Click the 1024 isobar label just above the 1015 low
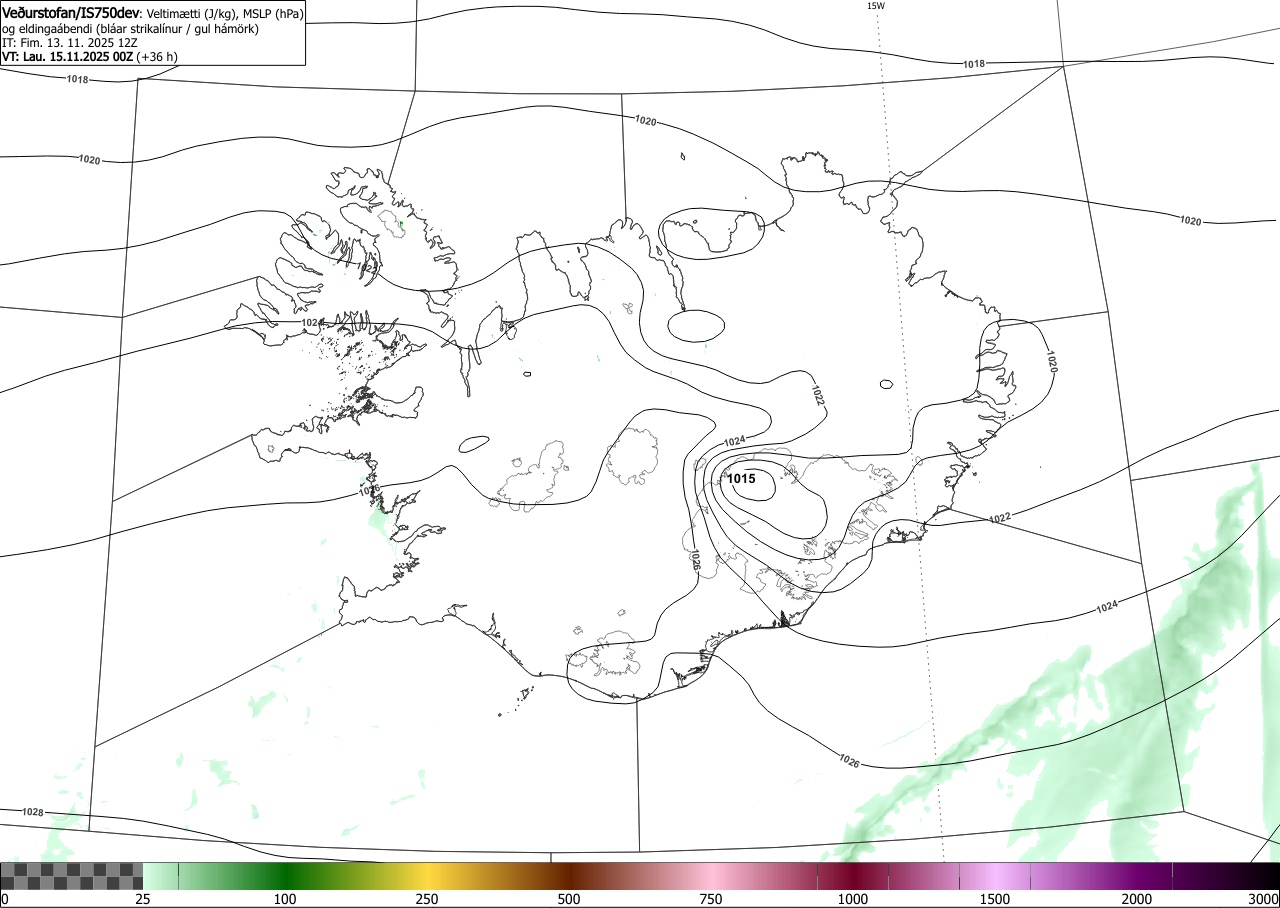The width and height of the screenshot is (1280, 908). pyautogui.click(x=735, y=441)
